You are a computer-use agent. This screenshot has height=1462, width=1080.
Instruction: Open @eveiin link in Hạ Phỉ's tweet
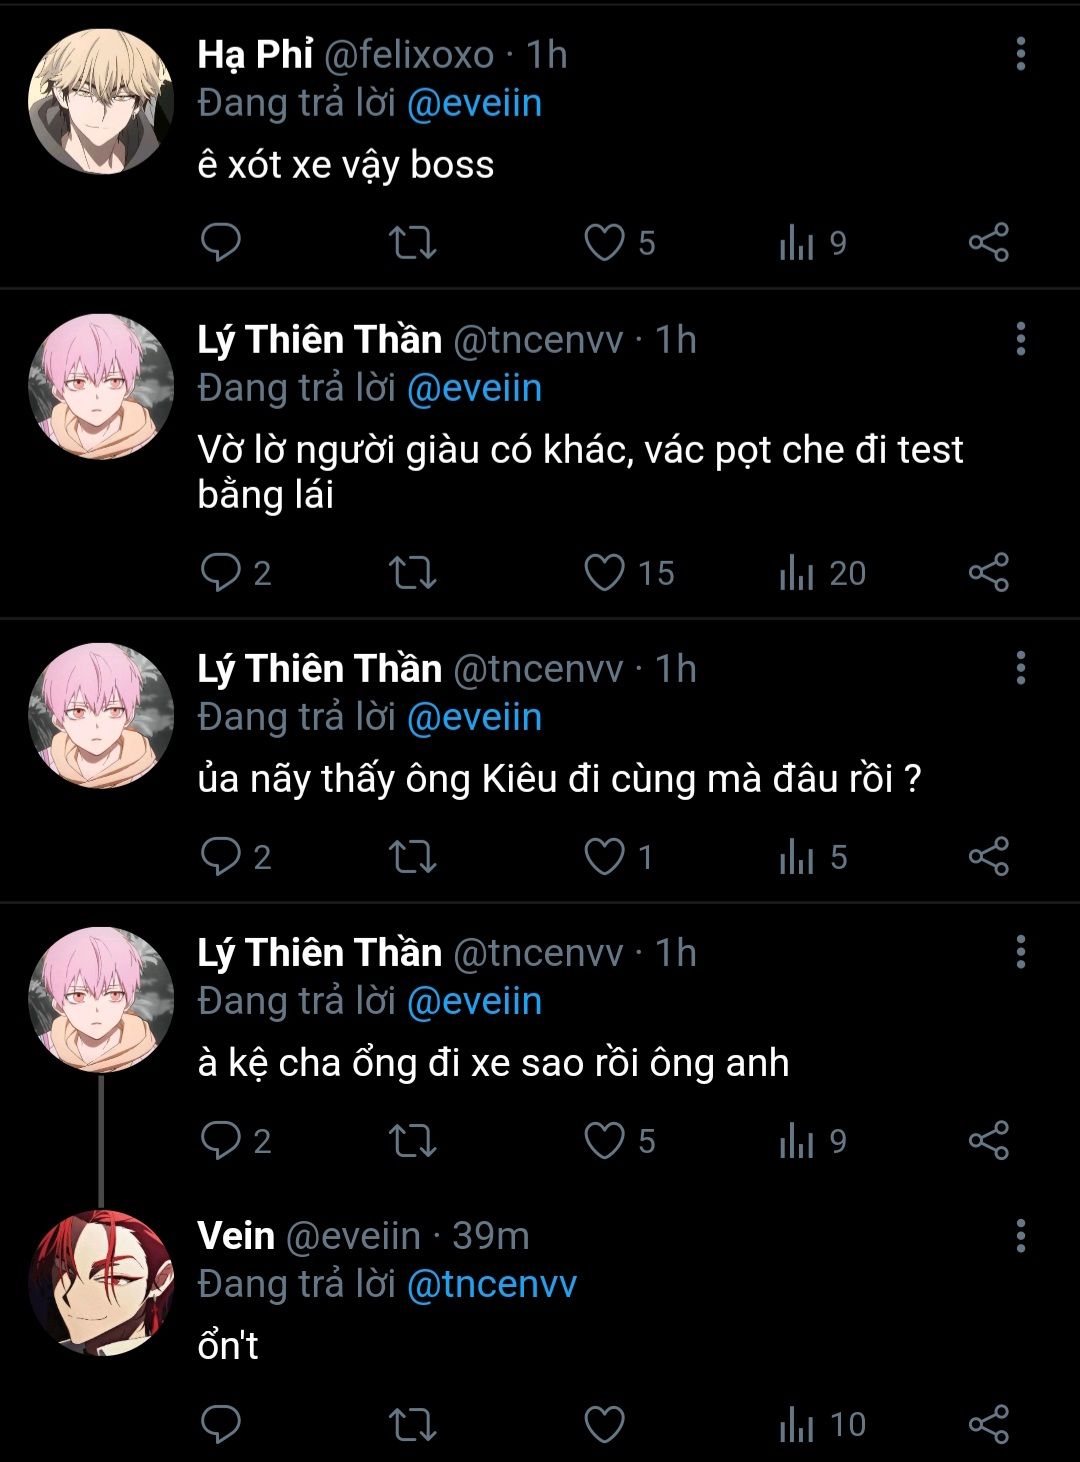(x=474, y=103)
